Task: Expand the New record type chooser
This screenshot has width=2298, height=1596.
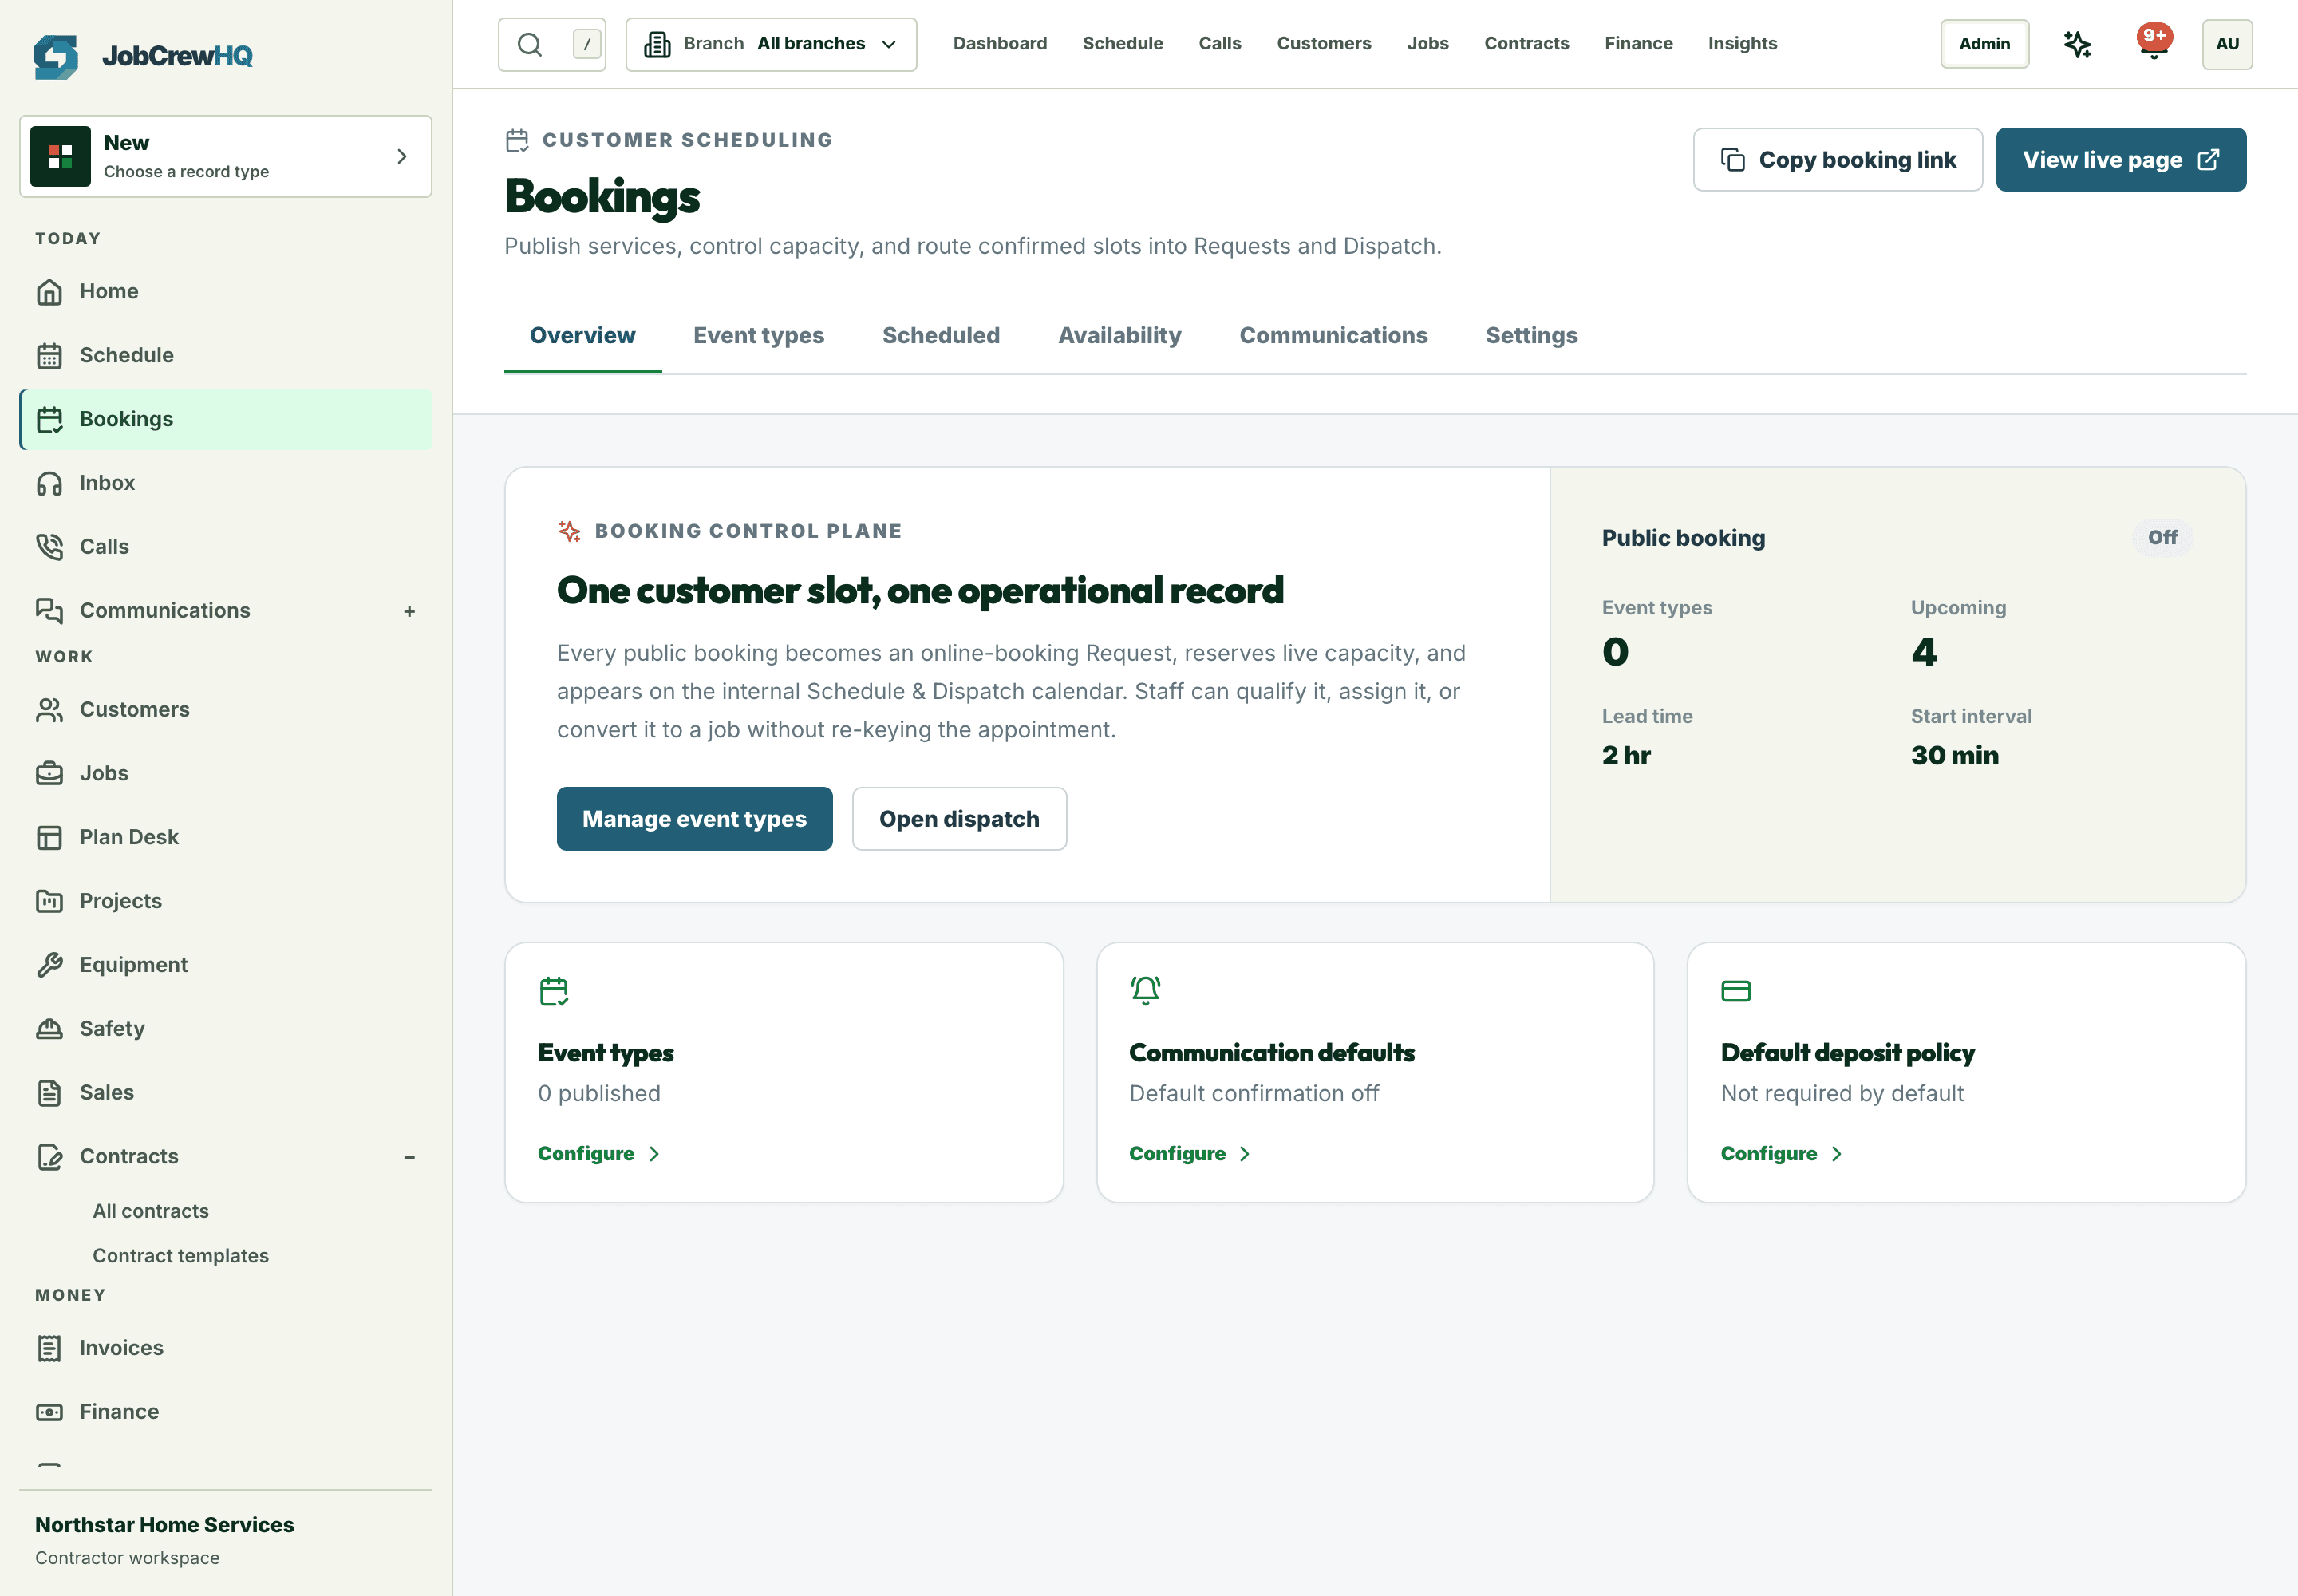Action: [x=226, y=156]
